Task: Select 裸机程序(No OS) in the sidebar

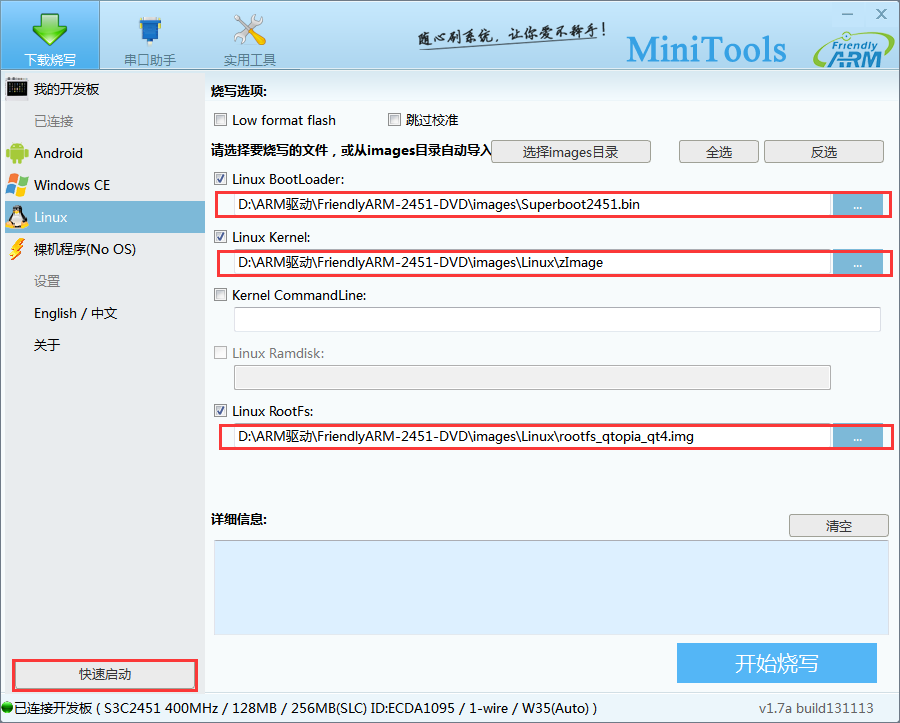Action: tap(105, 249)
